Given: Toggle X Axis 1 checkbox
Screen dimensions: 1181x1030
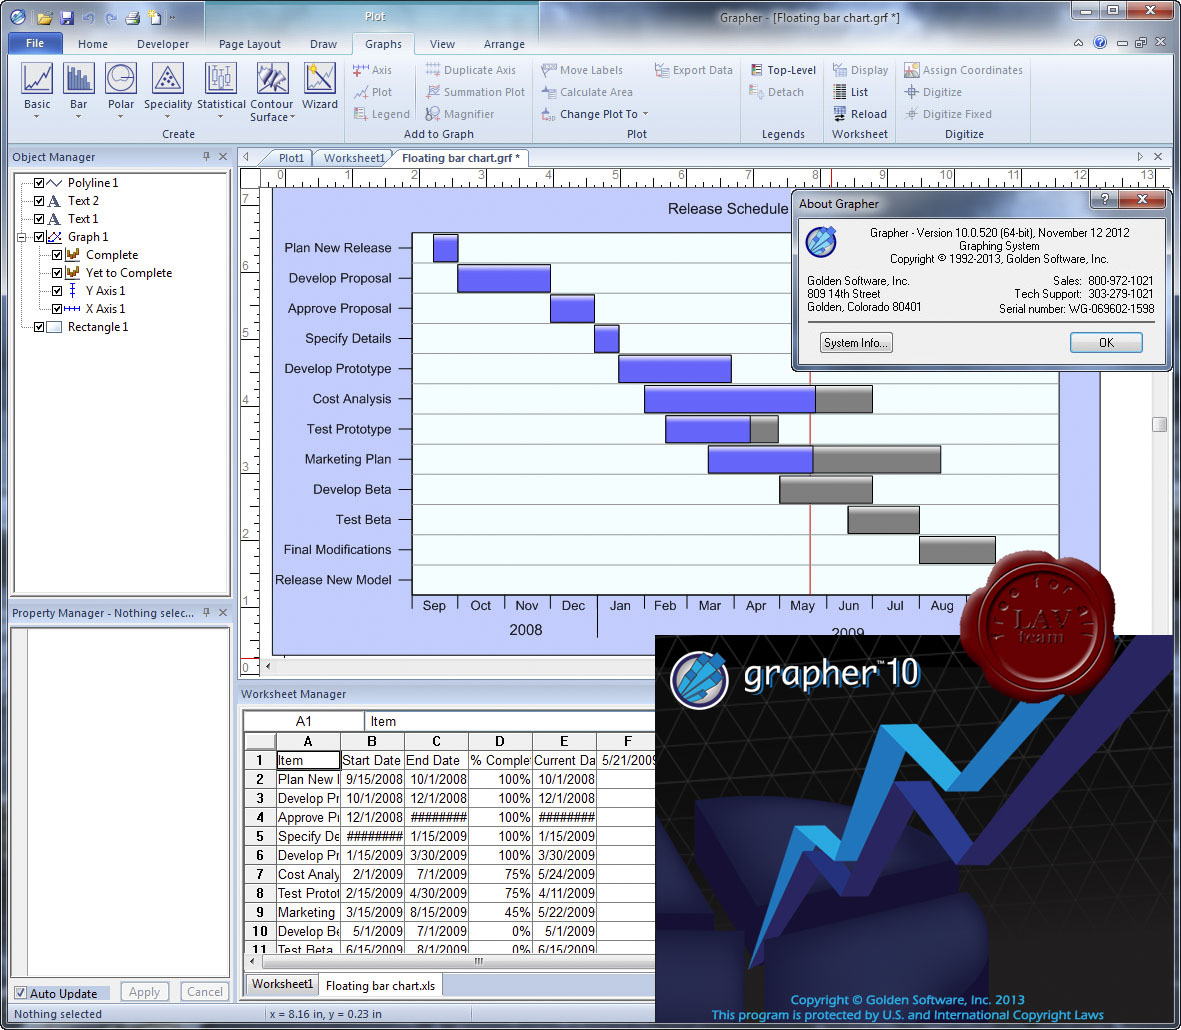Looking at the screenshot, I should pos(57,309).
